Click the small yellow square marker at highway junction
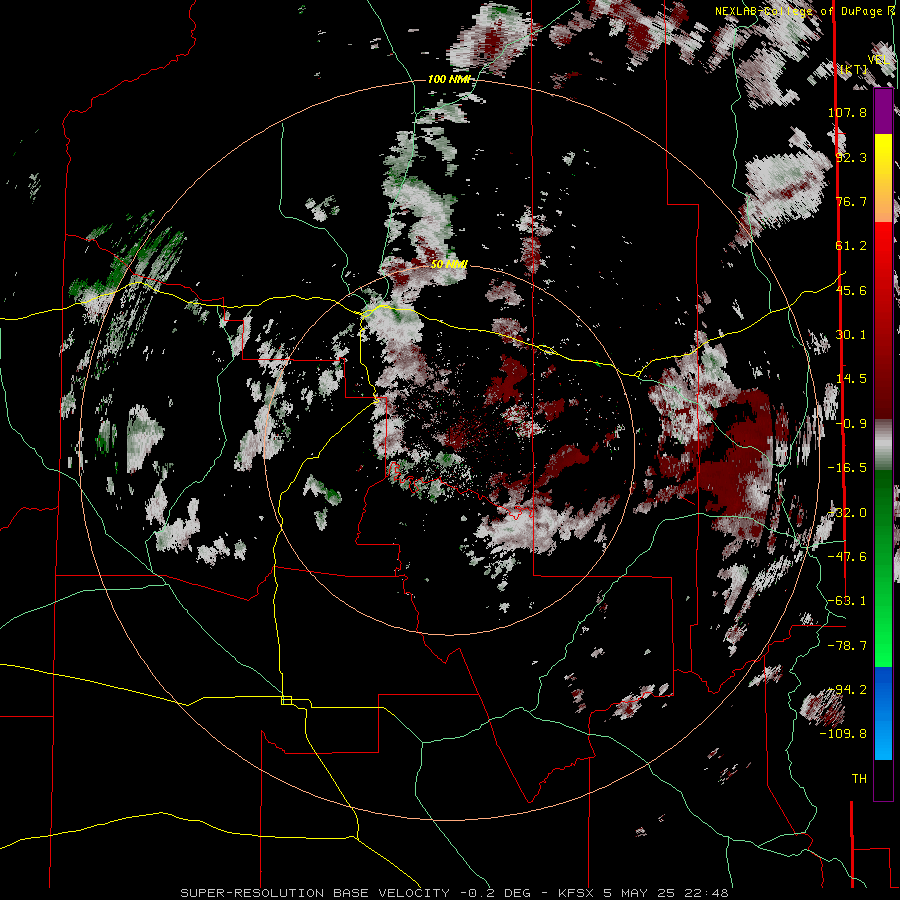 click(x=286, y=700)
